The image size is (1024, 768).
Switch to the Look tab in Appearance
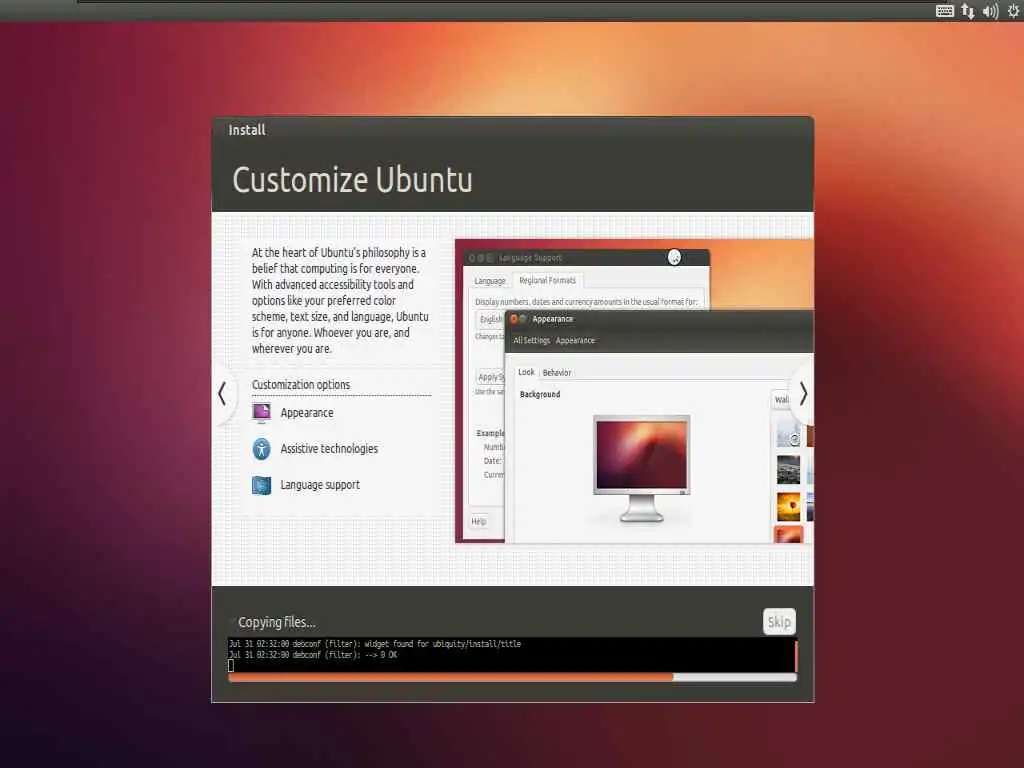pyautogui.click(x=526, y=372)
